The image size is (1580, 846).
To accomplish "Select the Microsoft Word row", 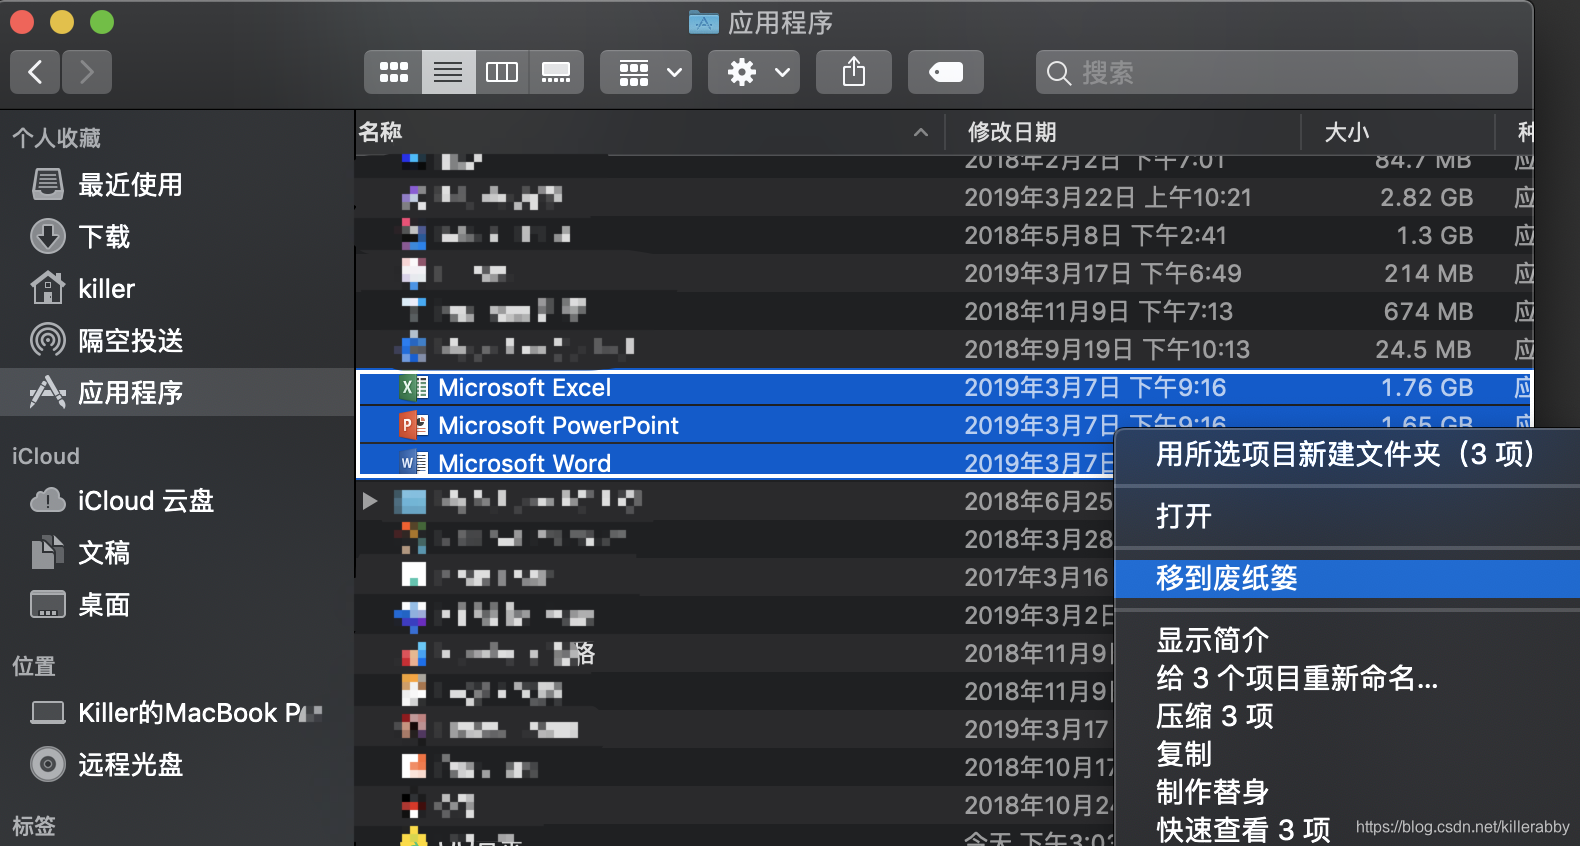I will coord(736,464).
